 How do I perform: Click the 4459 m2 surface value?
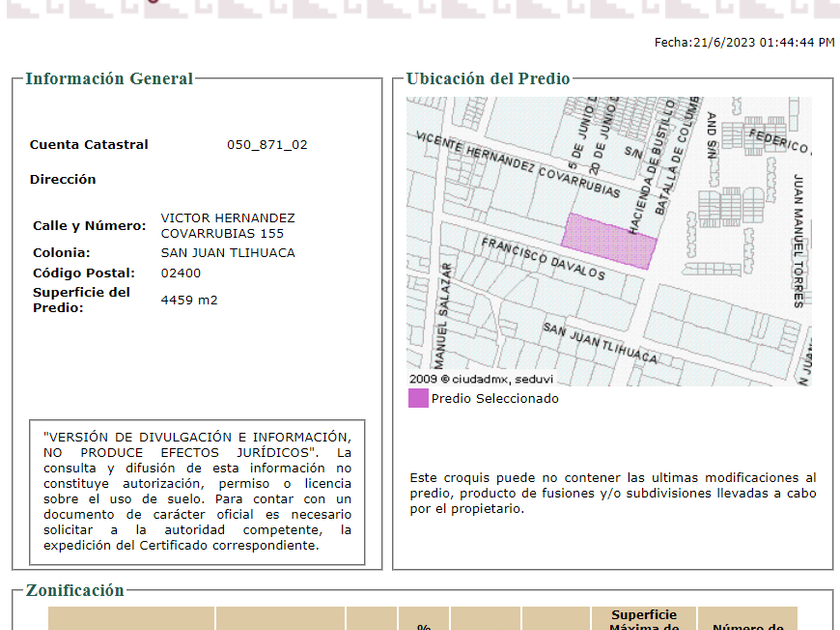point(189,300)
